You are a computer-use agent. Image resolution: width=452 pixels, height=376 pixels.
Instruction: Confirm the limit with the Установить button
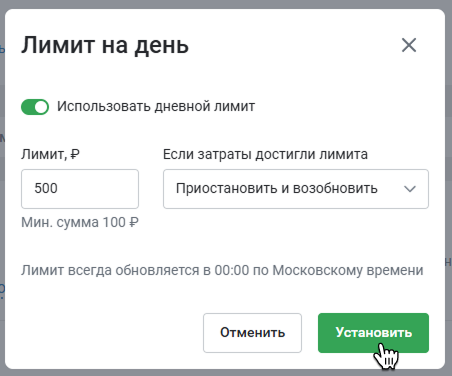point(373,333)
